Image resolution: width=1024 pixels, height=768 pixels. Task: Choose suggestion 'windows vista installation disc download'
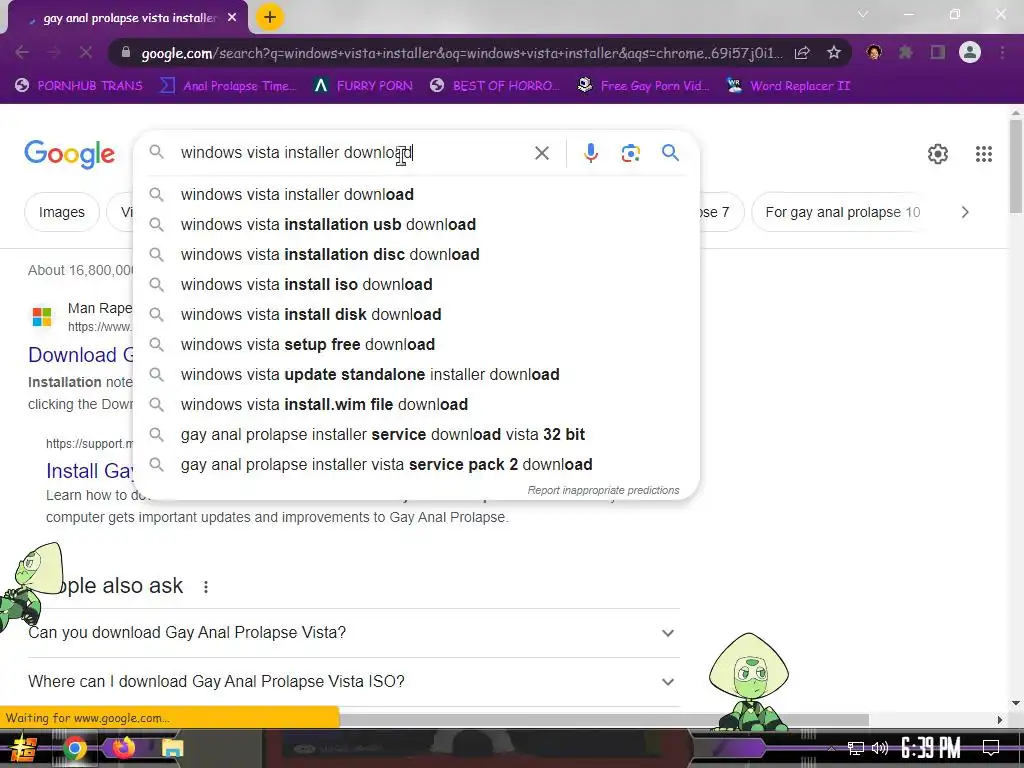click(416, 255)
